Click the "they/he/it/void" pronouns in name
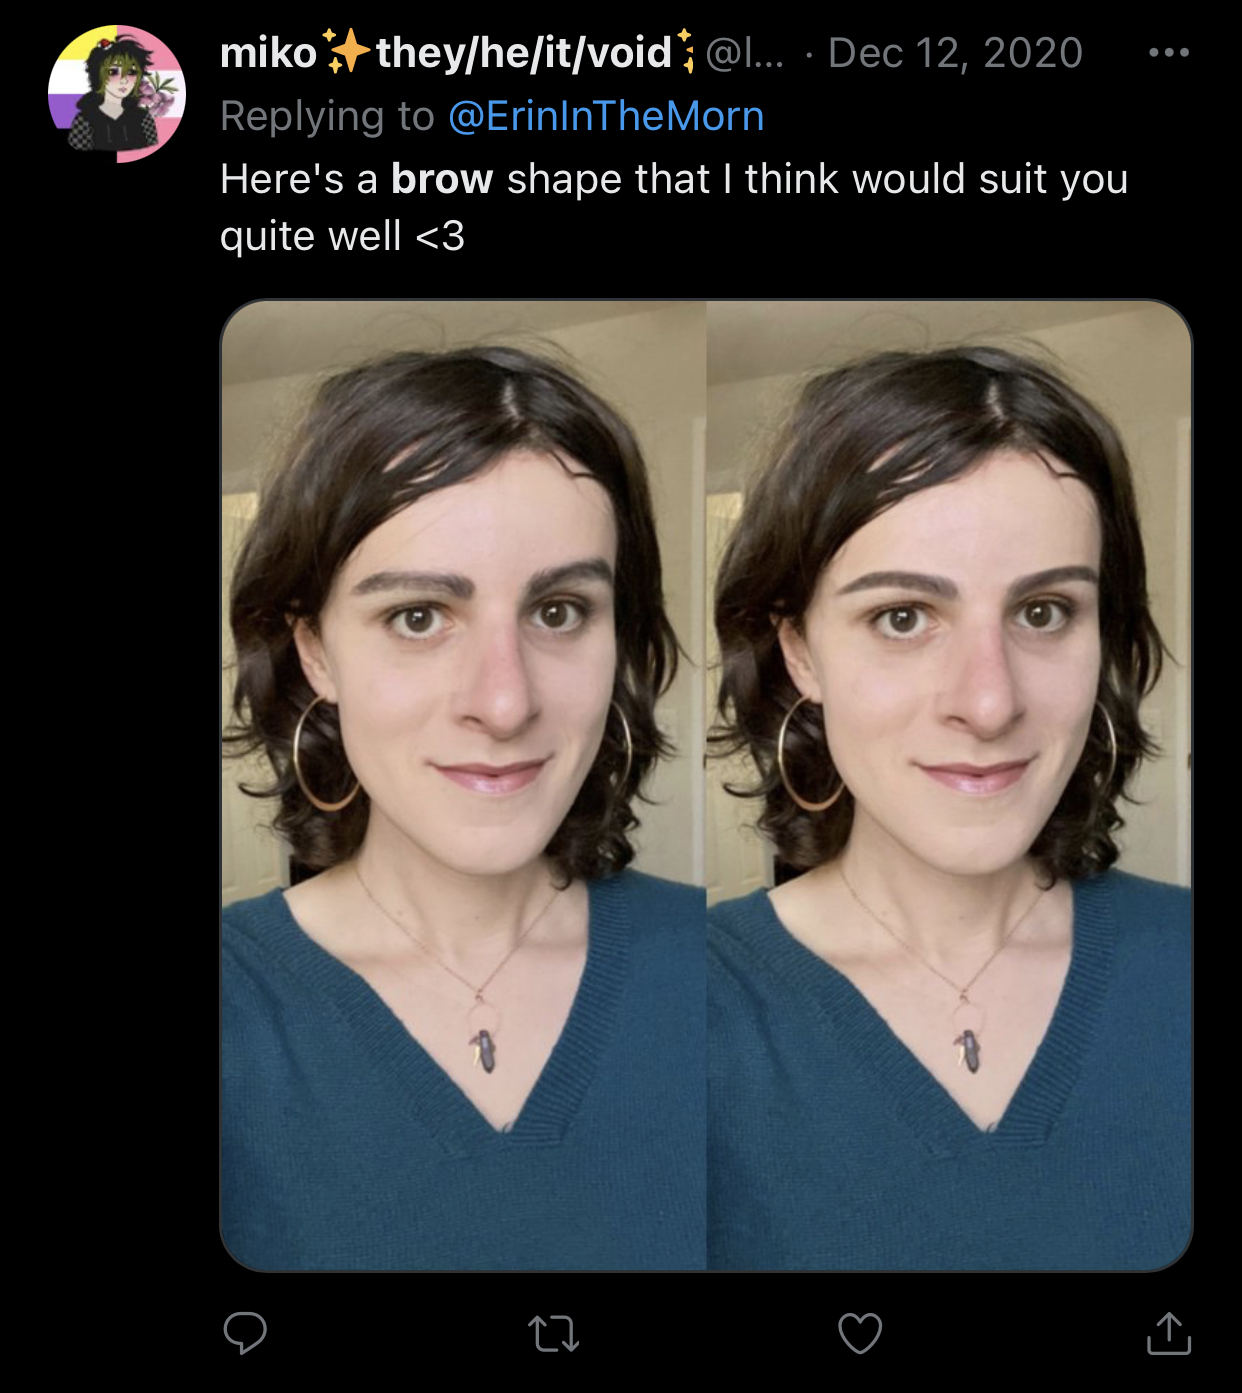The width and height of the screenshot is (1242, 1393). click(x=524, y=53)
